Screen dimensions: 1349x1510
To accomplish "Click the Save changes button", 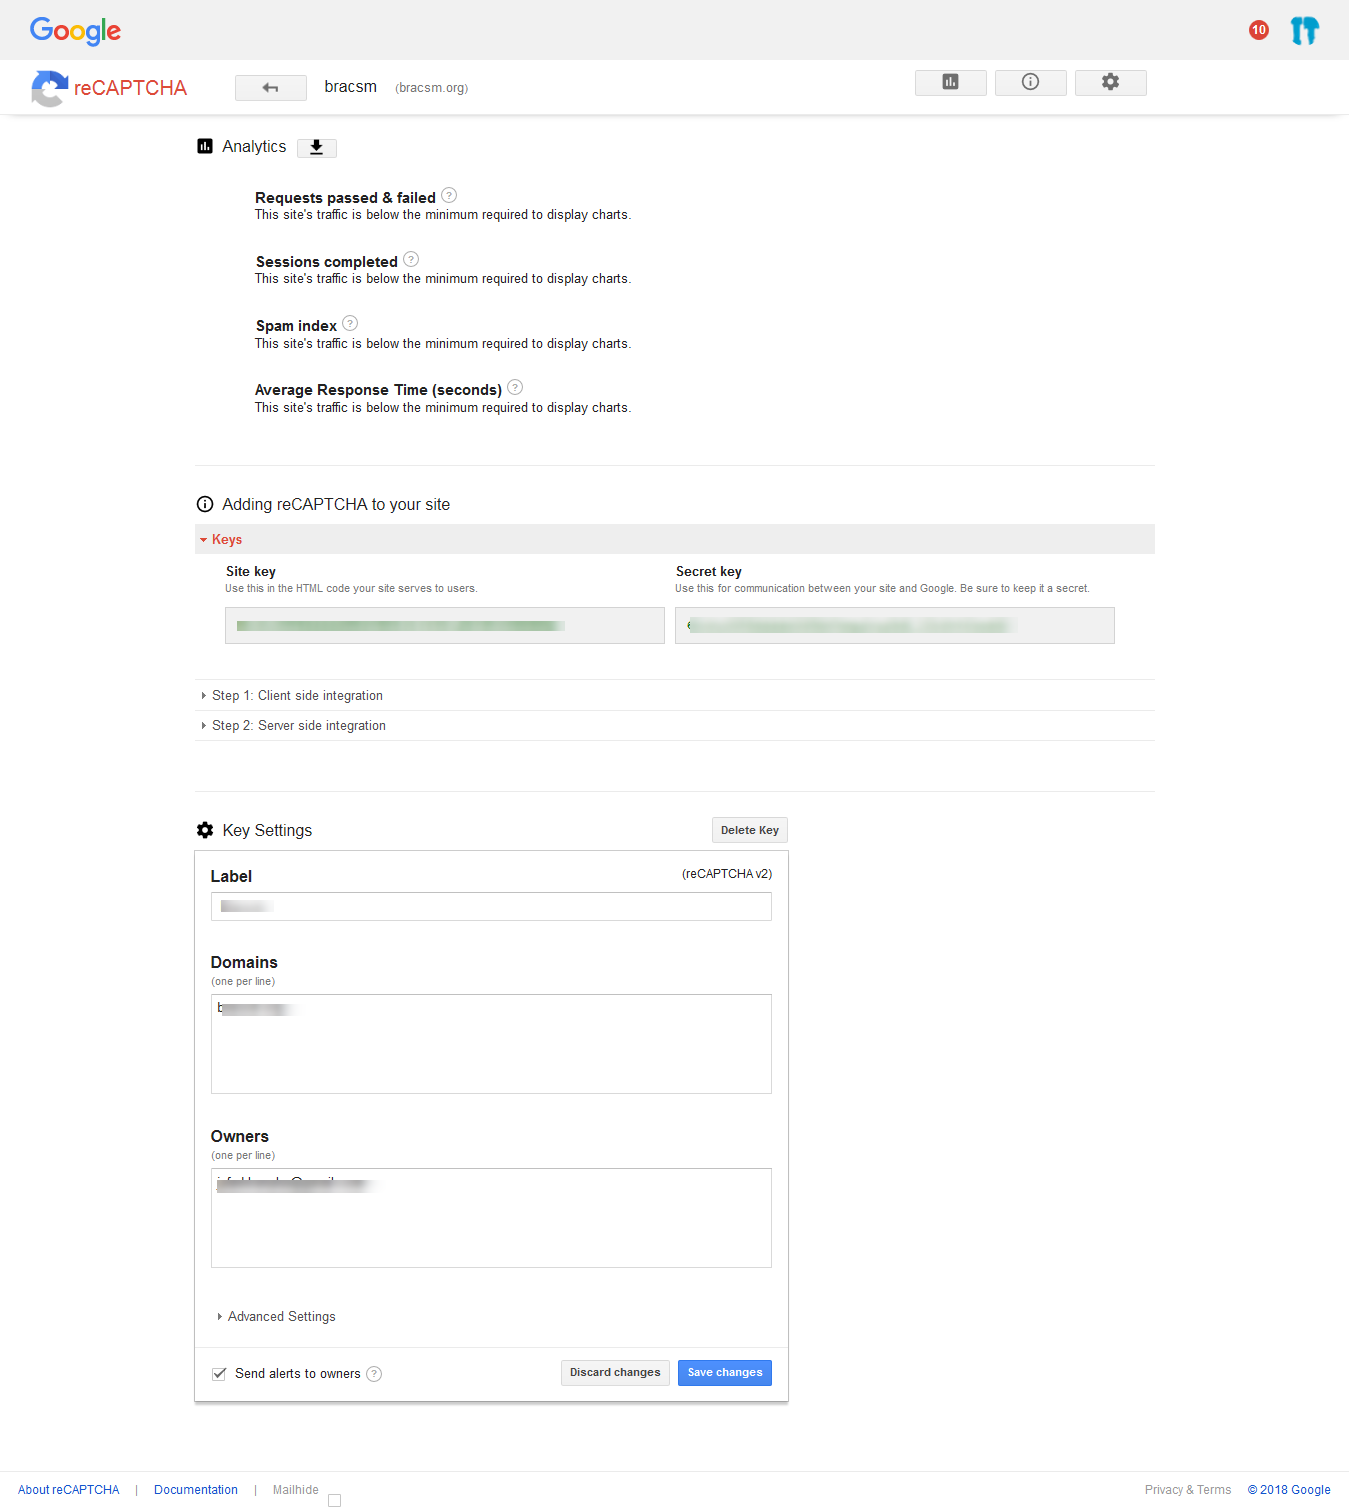I will tap(724, 1373).
